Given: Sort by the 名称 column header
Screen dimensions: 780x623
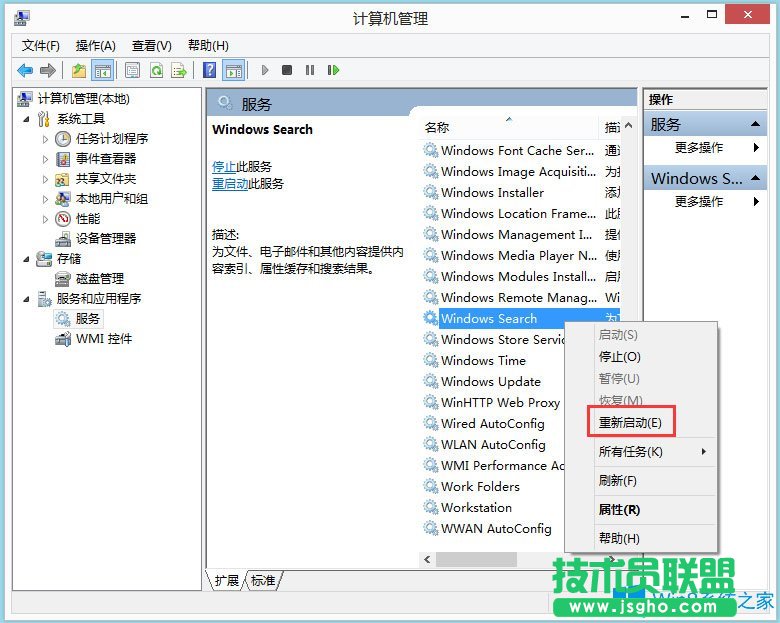Looking at the screenshot, I should [x=509, y=127].
